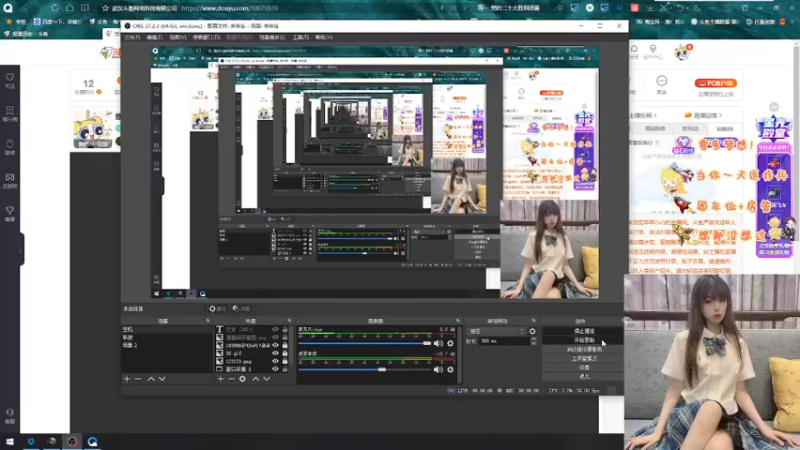Open scene transition properties gear
The image size is (800, 450).
(533, 331)
